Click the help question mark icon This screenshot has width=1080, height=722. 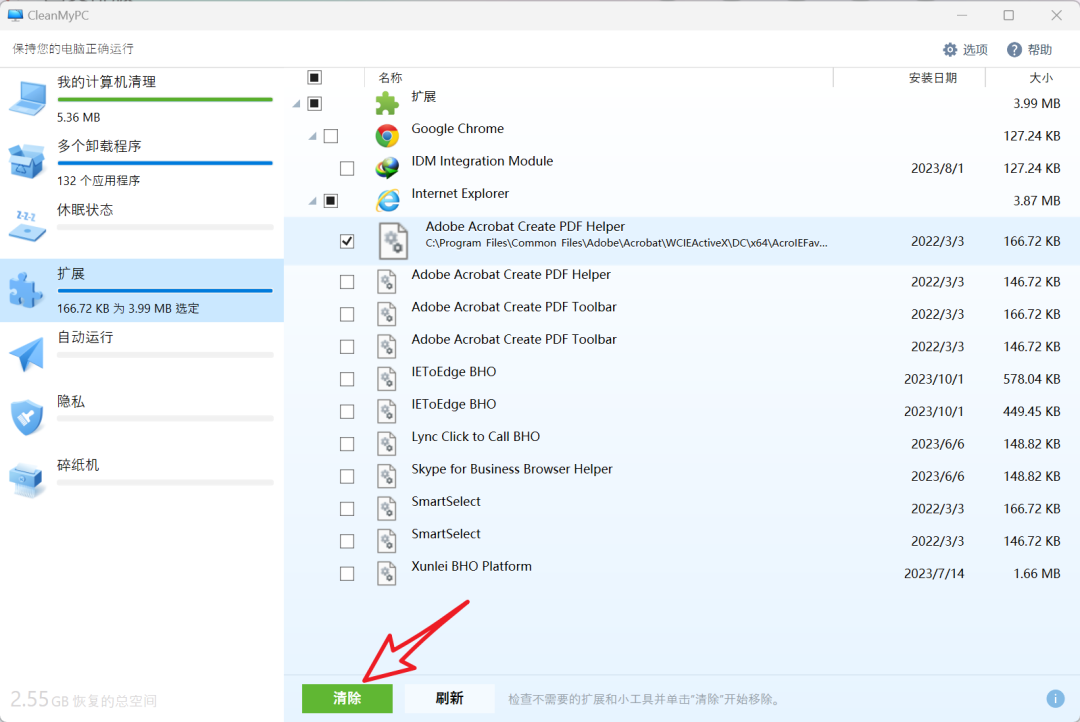pyautogui.click(x=1014, y=50)
